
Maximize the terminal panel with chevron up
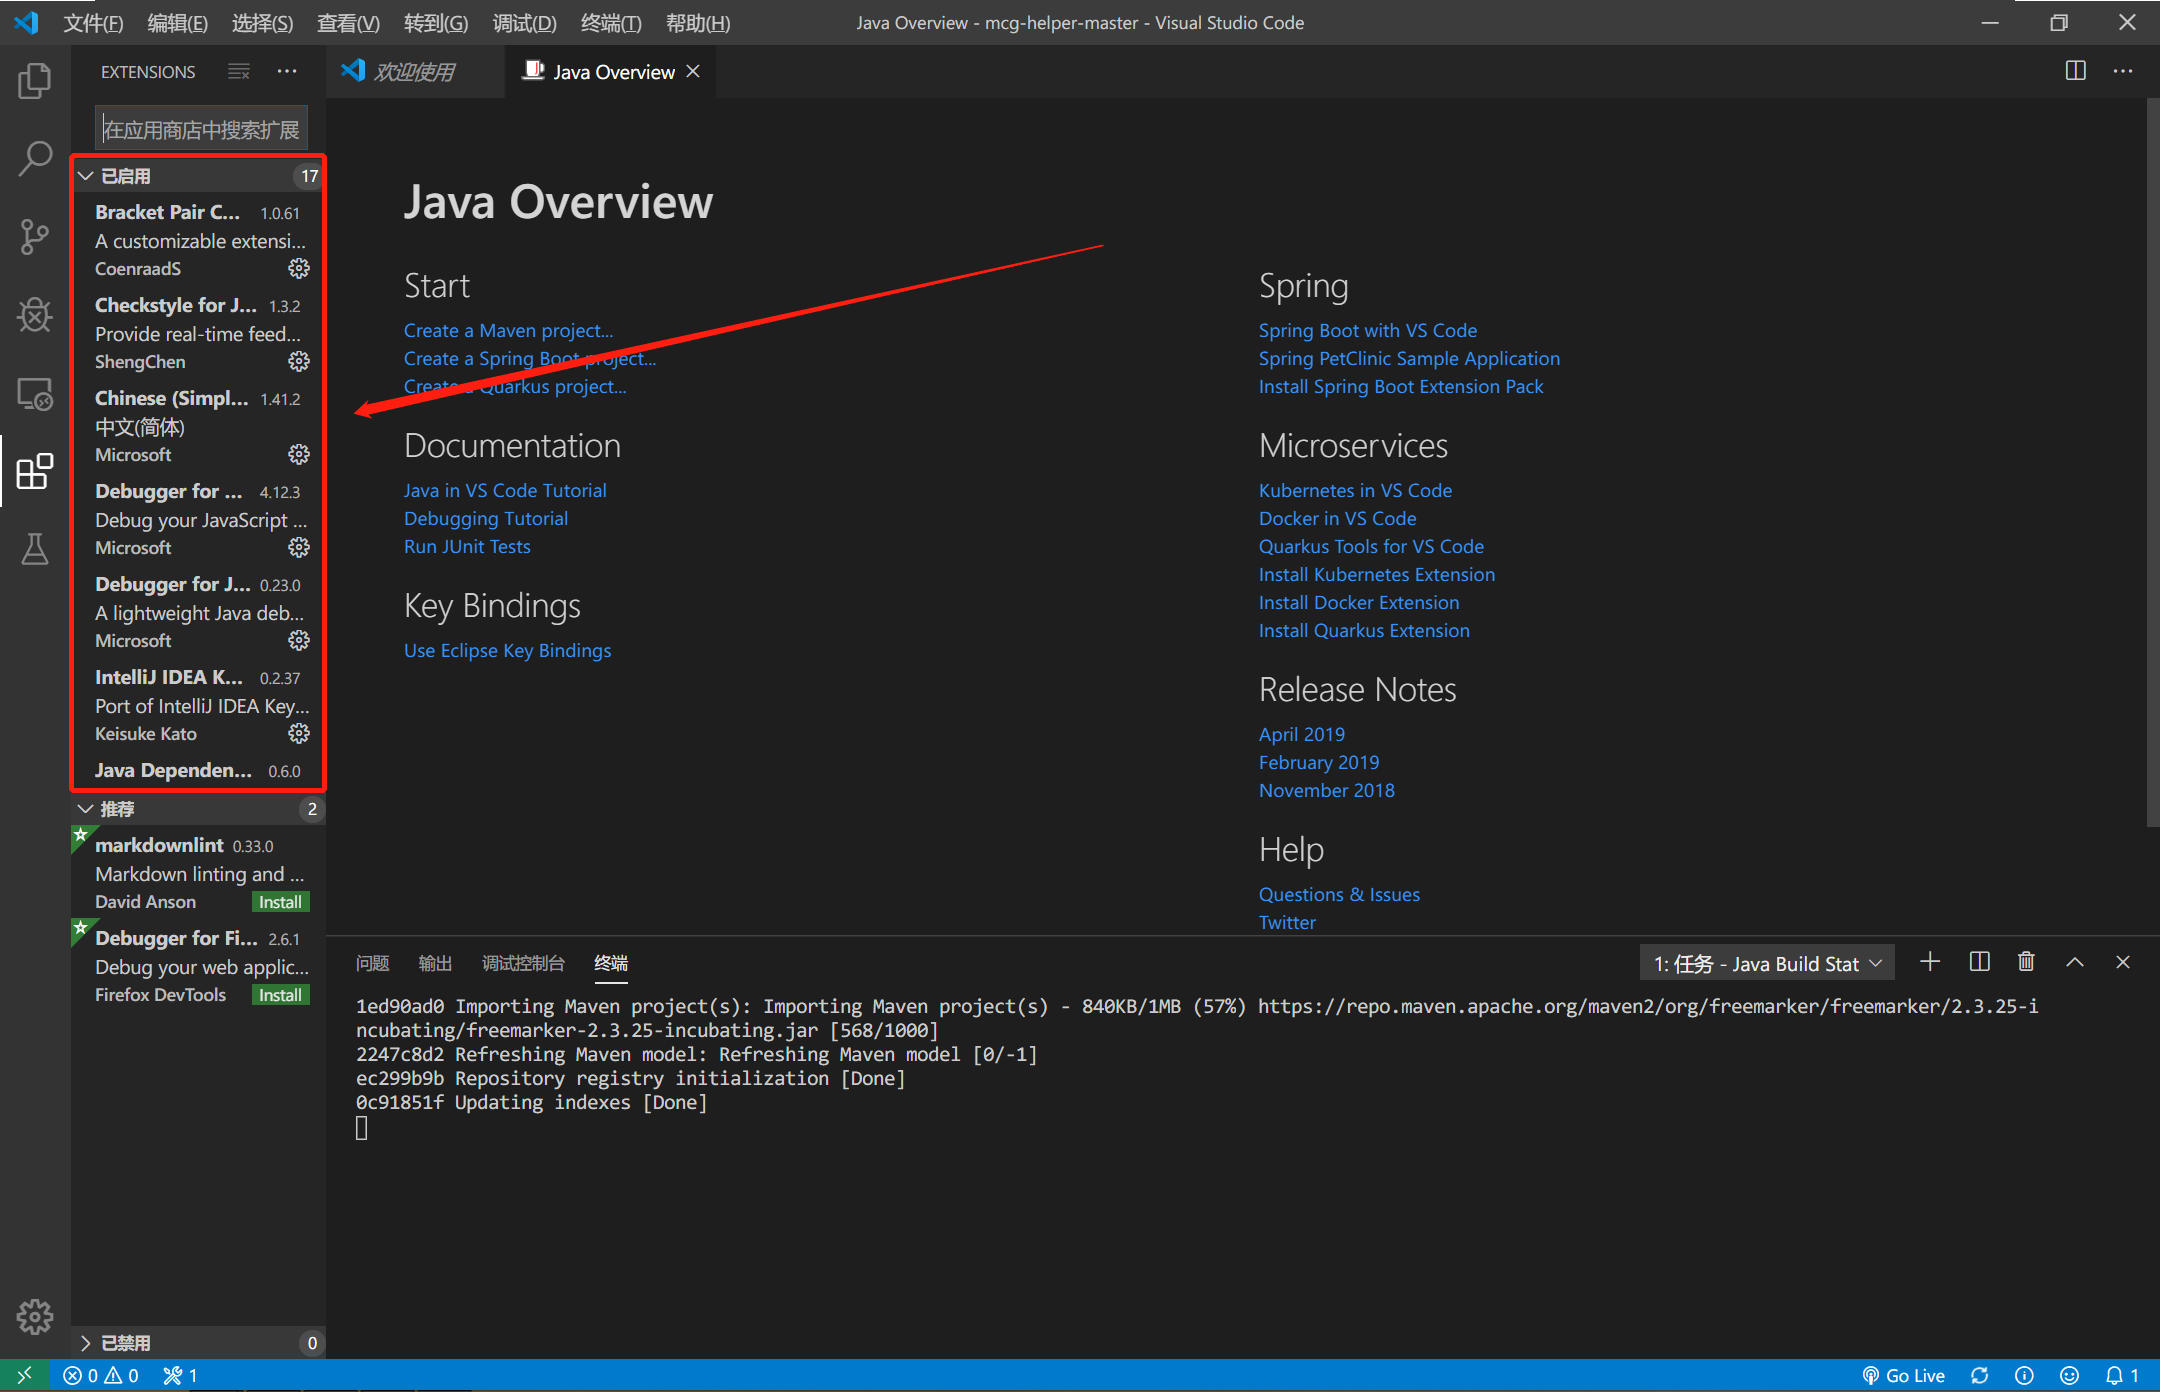tap(2075, 962)
